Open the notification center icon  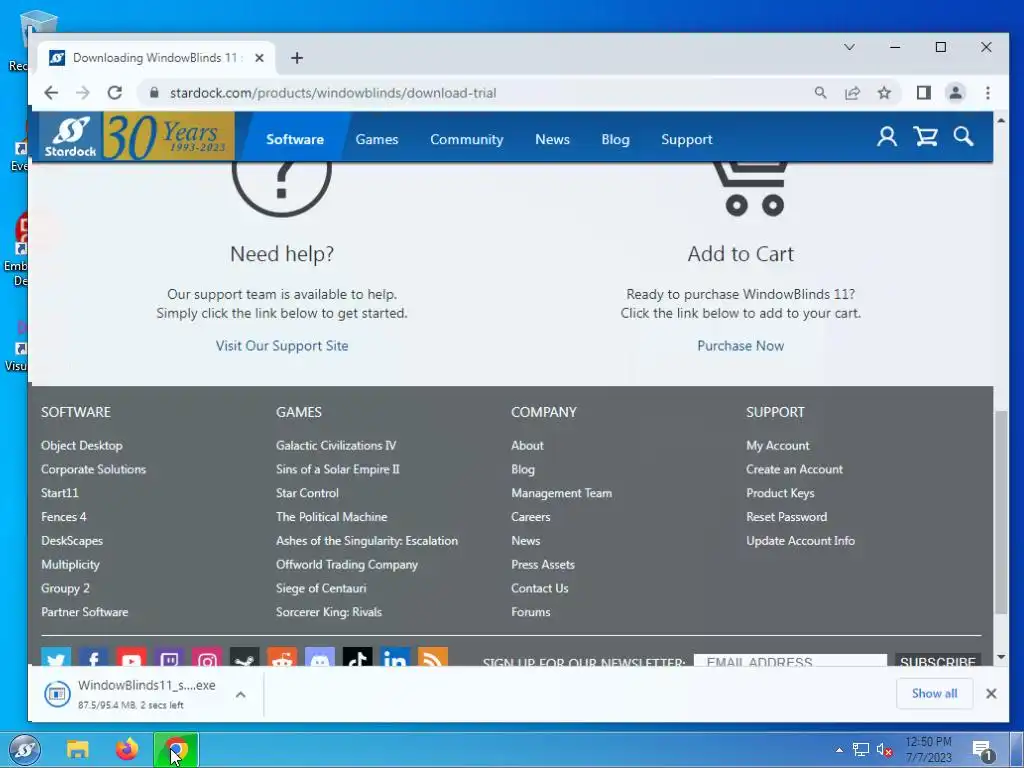[982, 751]
